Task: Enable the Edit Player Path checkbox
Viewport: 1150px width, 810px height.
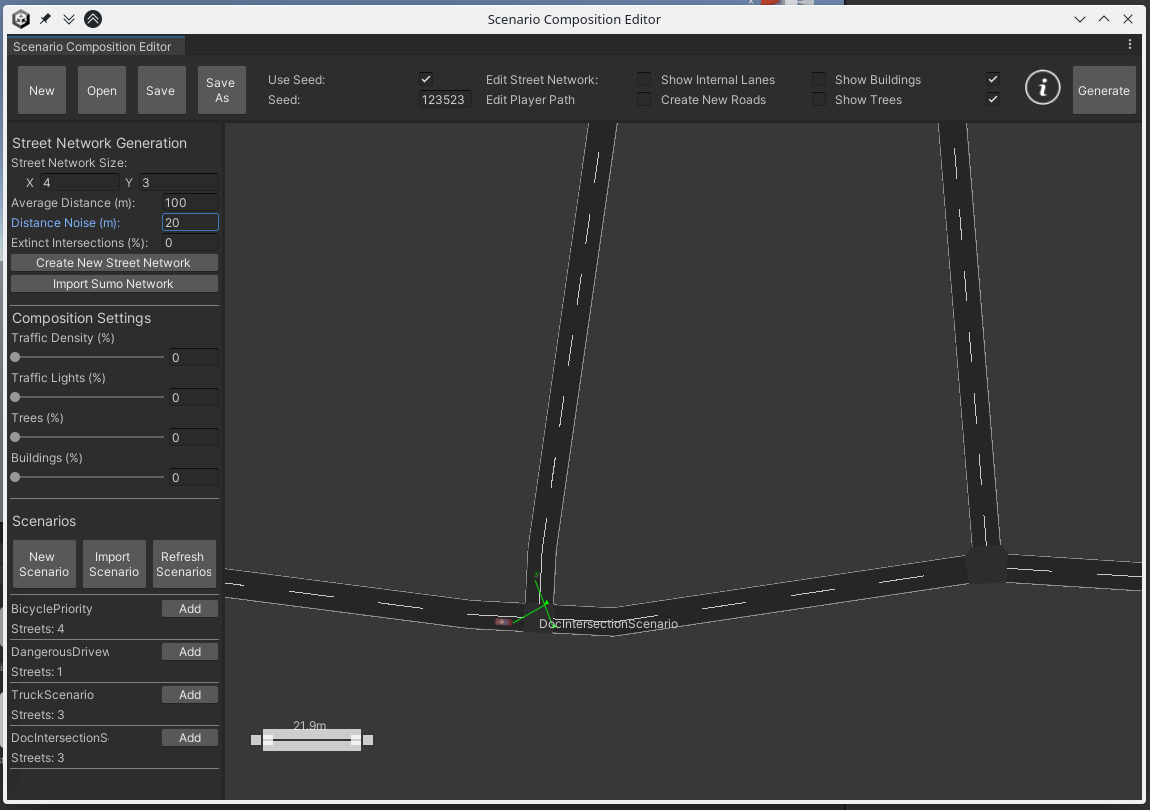Action: coord(644,99)
